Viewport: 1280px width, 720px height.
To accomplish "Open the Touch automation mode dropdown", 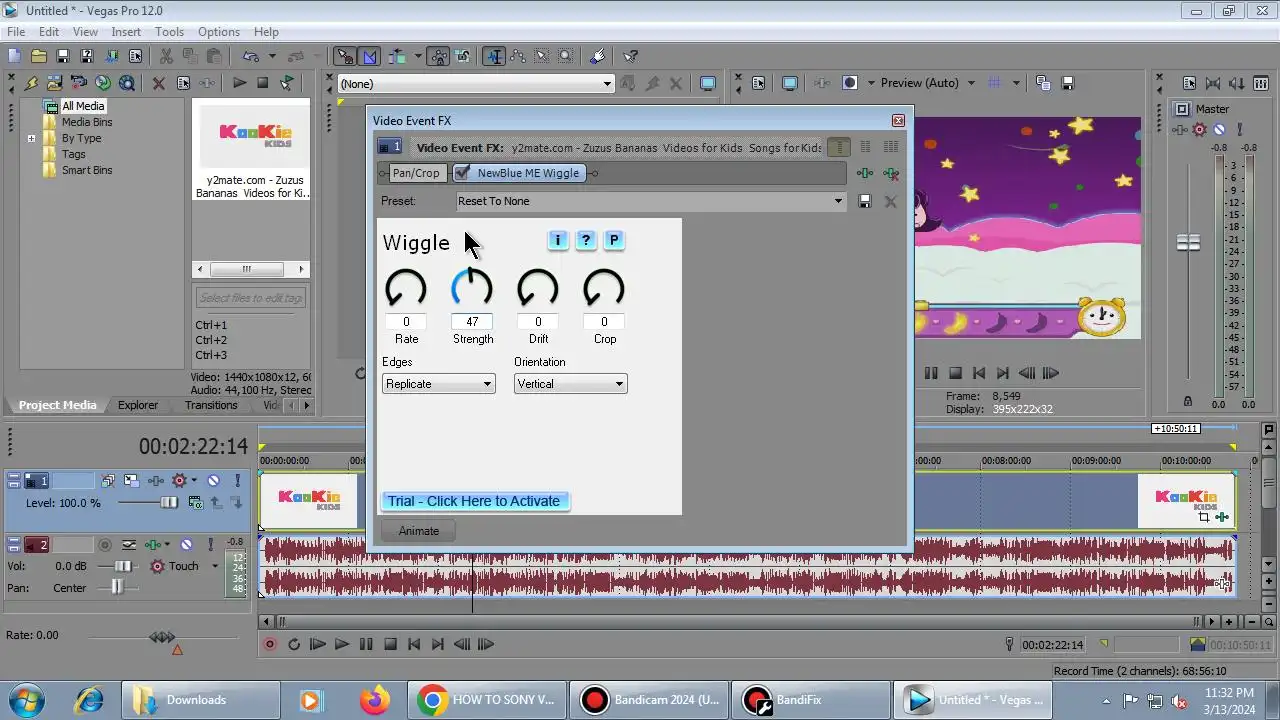I will (x=214, y=566).
